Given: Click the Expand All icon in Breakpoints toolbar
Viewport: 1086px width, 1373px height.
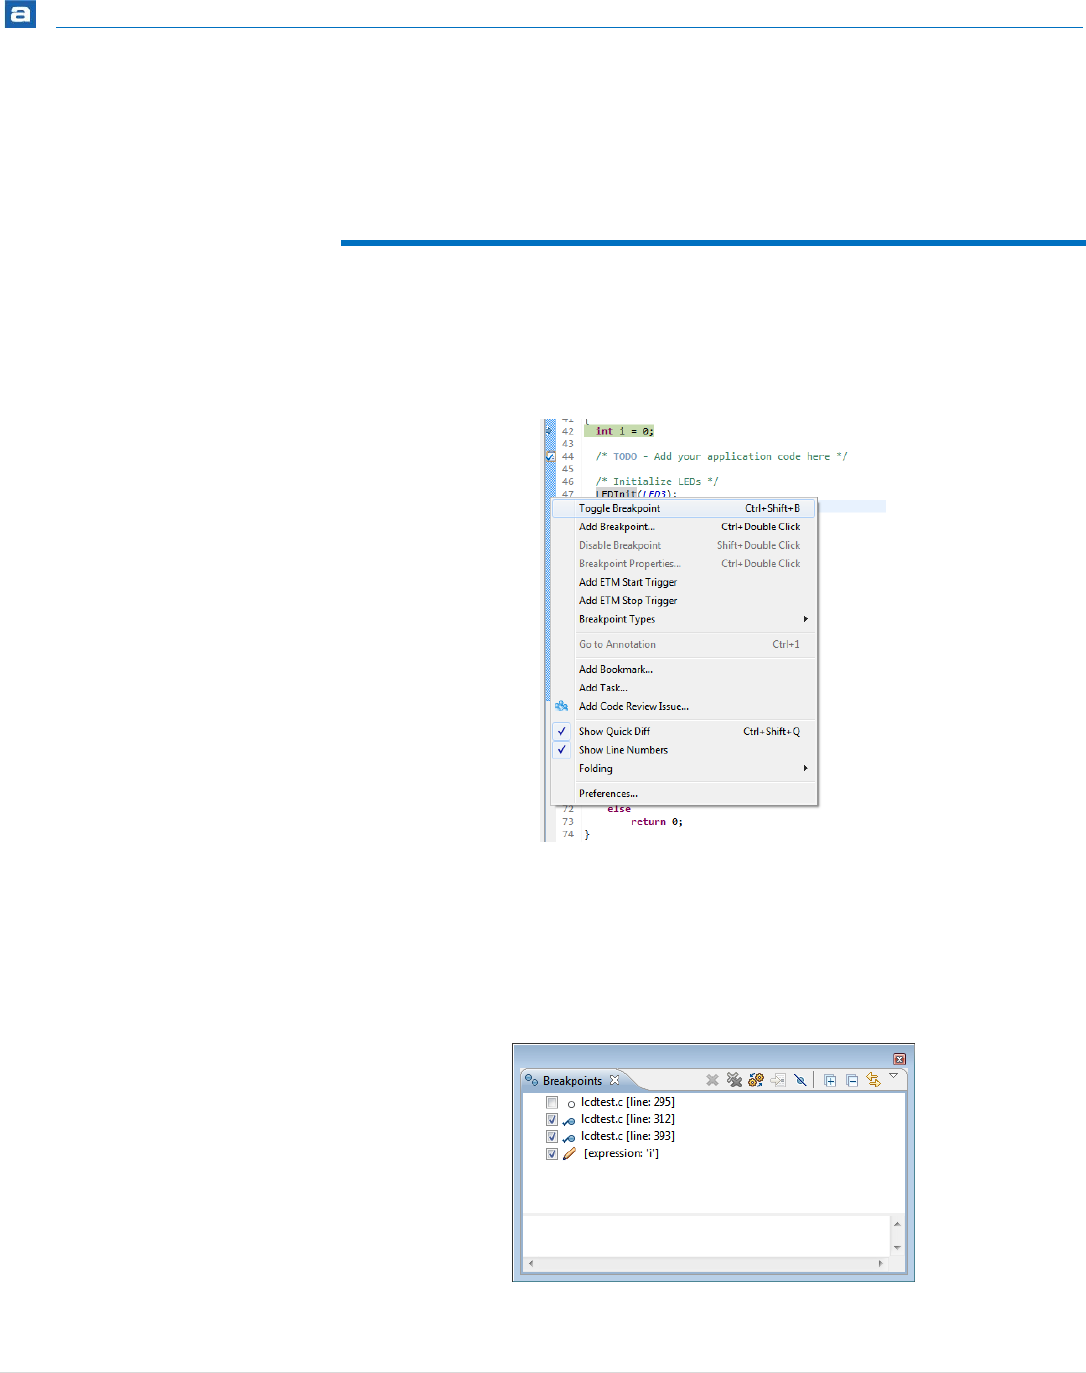Looking at the screenshot, I should 830,1080.
